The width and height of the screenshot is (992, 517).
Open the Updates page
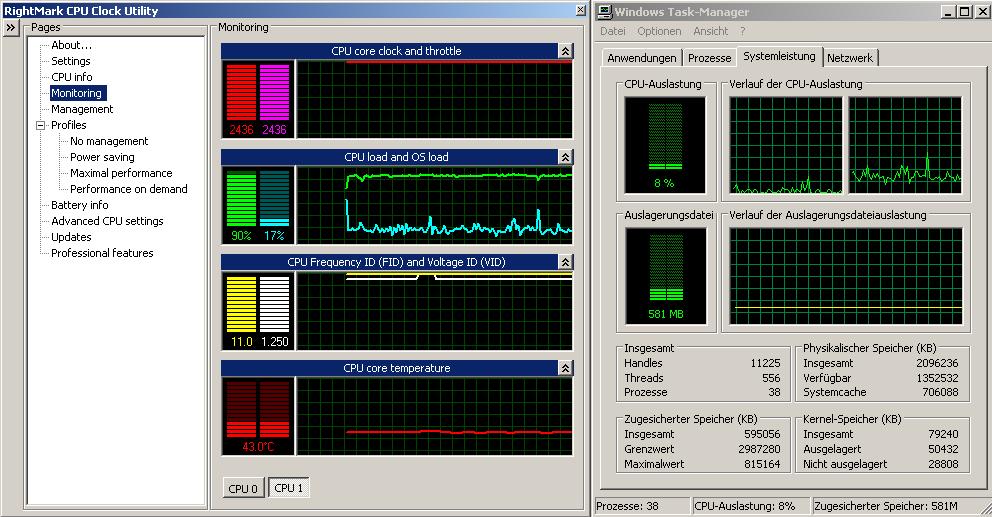tap(71, 237)
